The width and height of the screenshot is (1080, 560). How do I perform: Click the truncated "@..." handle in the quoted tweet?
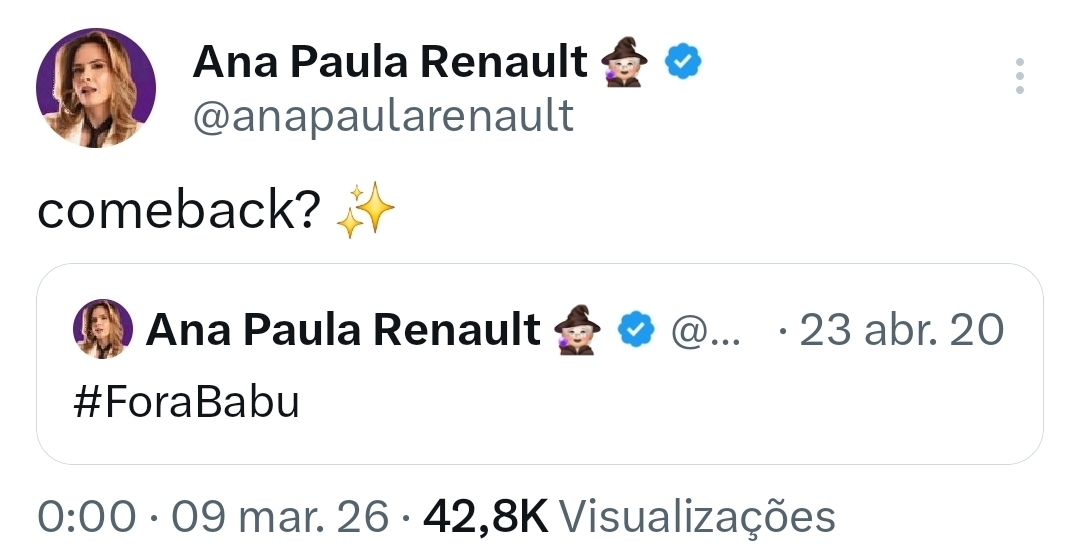pos(705,329)
